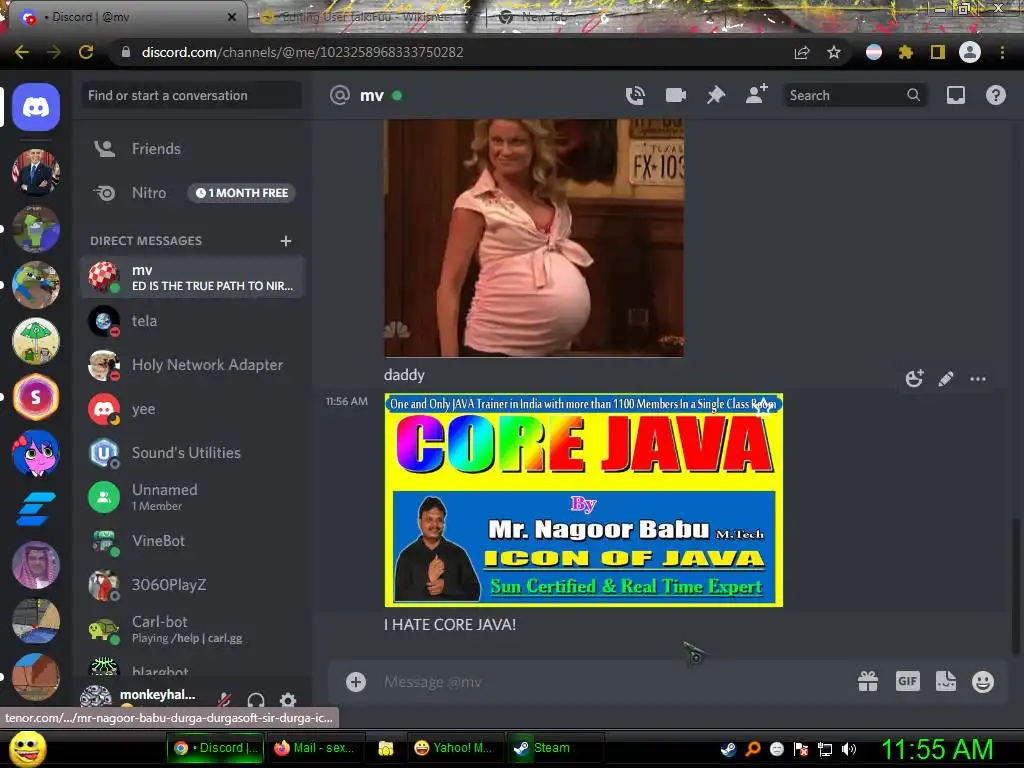1024x768 pixels.
Task: Open the Core Java GIF image
Action: point(584,500)
